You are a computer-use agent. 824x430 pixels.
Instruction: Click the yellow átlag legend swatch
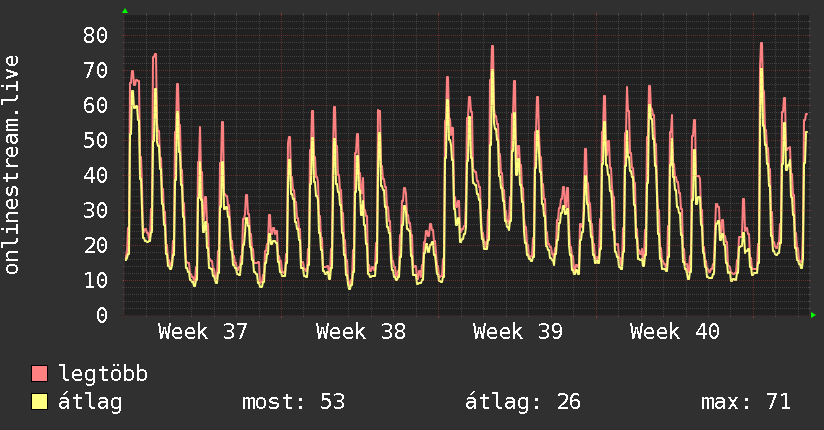tap(39, 401)
